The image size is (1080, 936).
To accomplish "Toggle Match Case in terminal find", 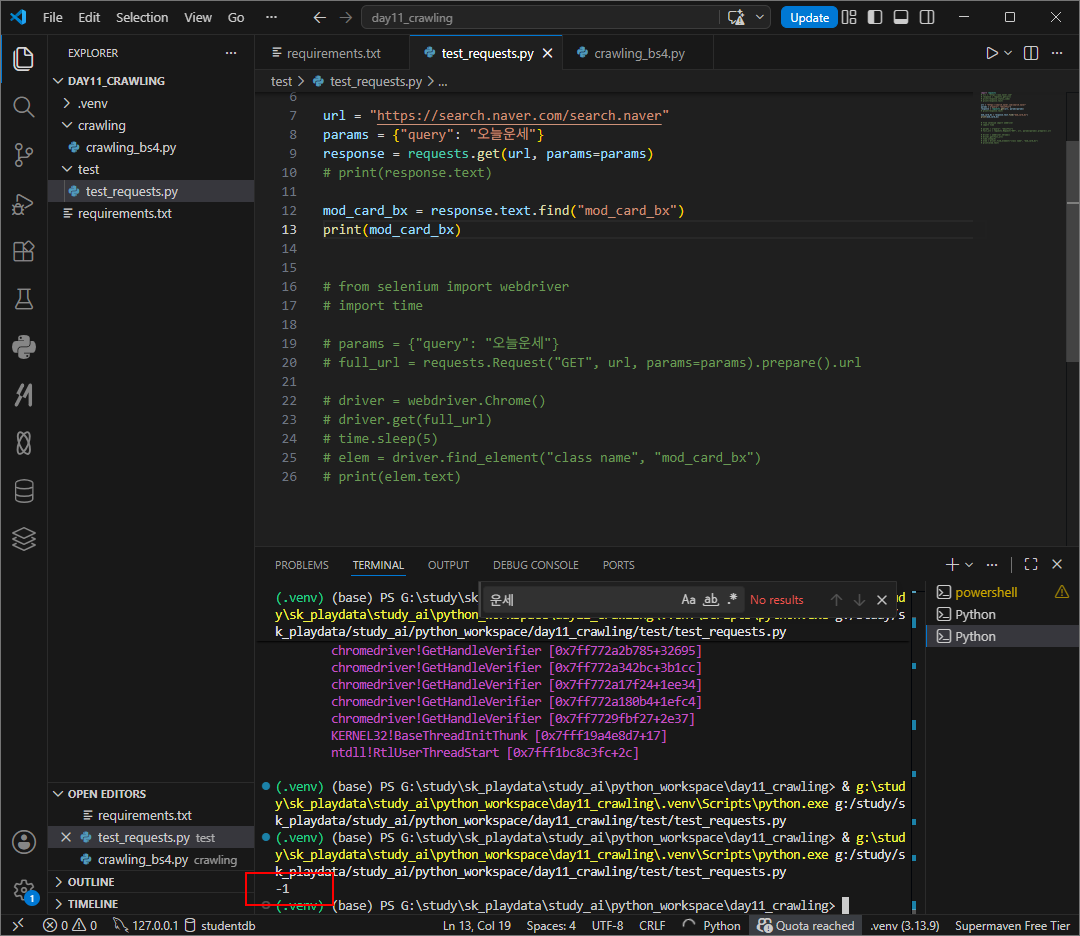I will point(688,600).
